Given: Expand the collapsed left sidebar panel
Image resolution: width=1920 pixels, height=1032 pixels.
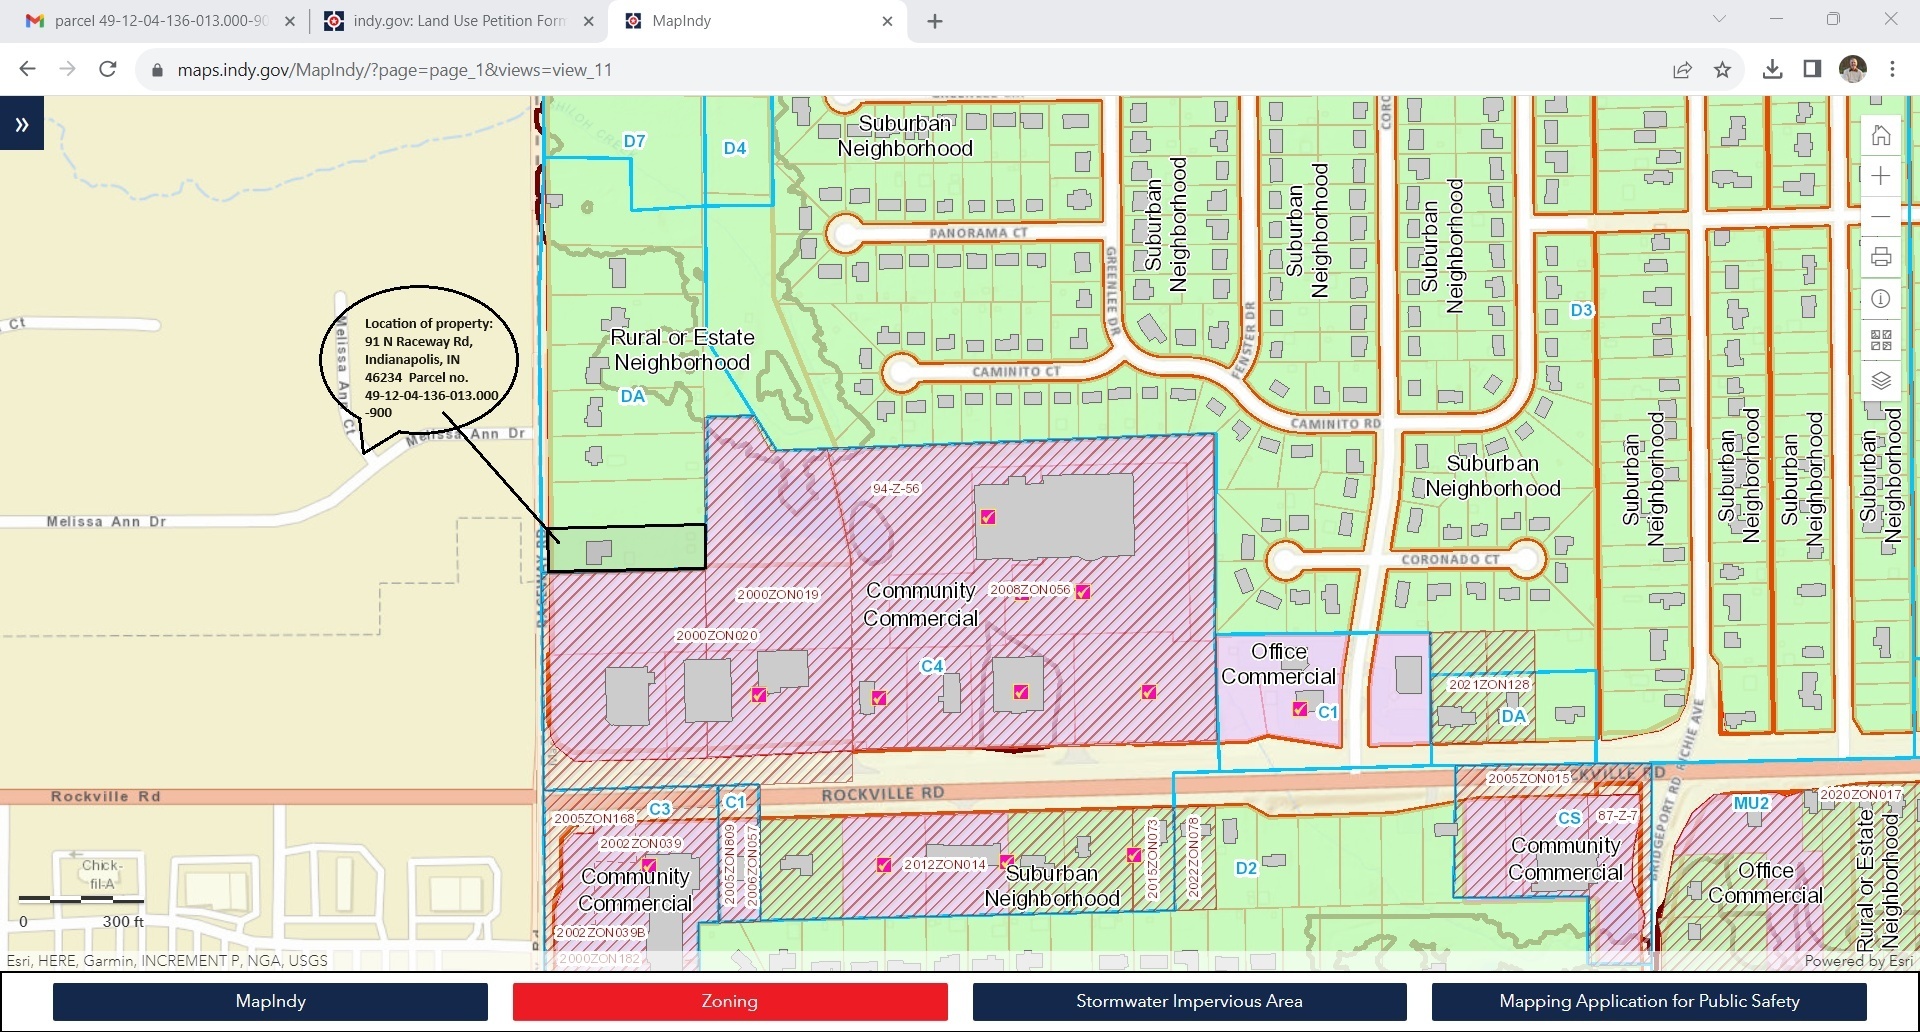Looking at the screenshot, I should [x=22, y=124].
